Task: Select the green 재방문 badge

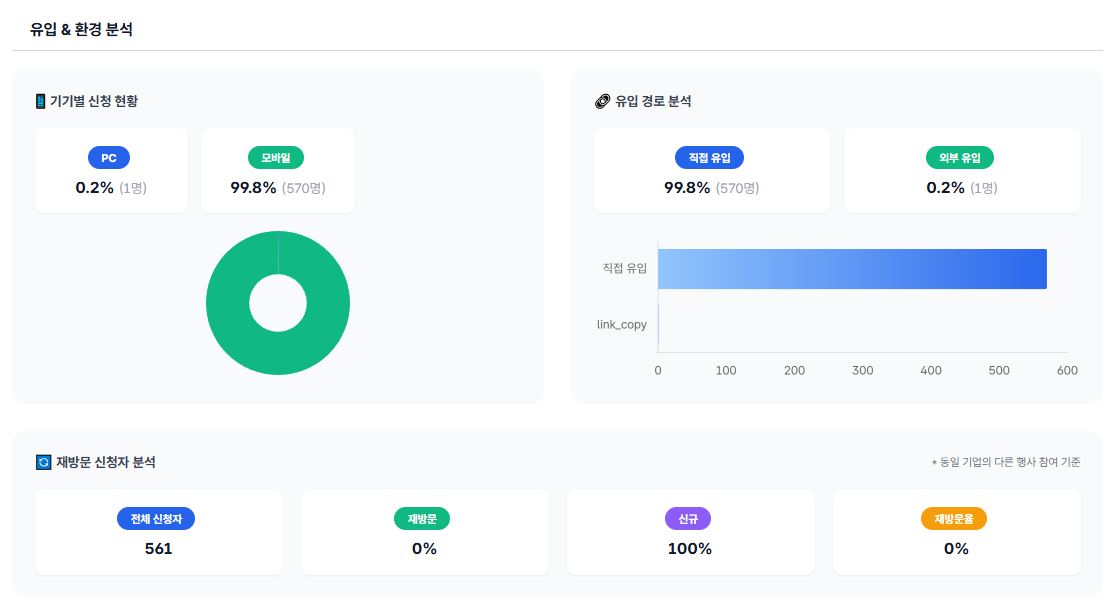Action: point(422,519)
